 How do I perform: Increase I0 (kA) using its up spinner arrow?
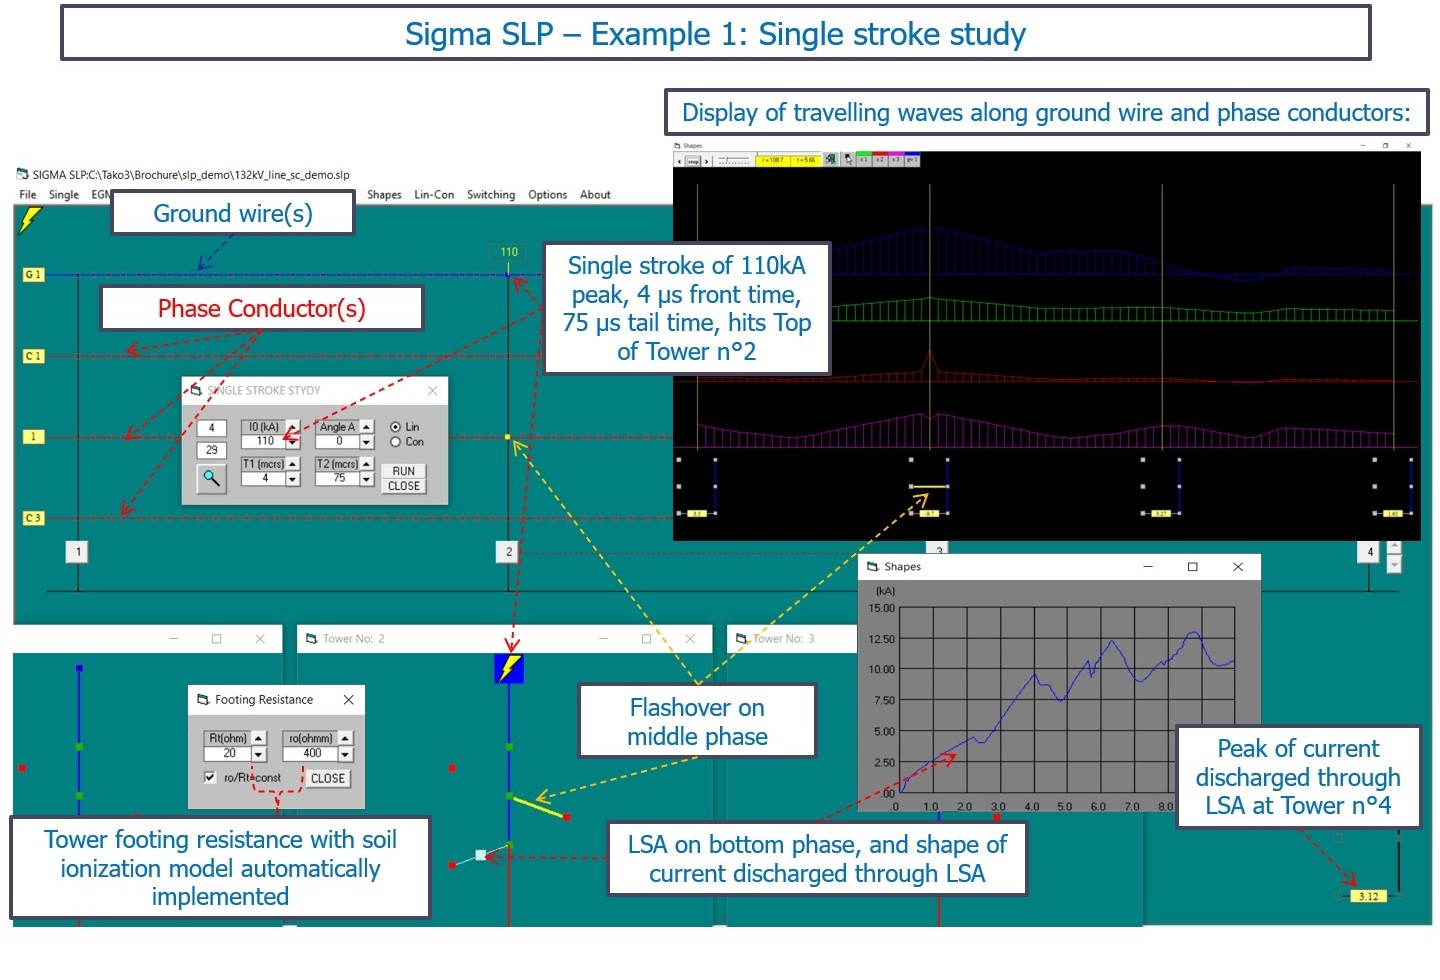tap(292, 425)
